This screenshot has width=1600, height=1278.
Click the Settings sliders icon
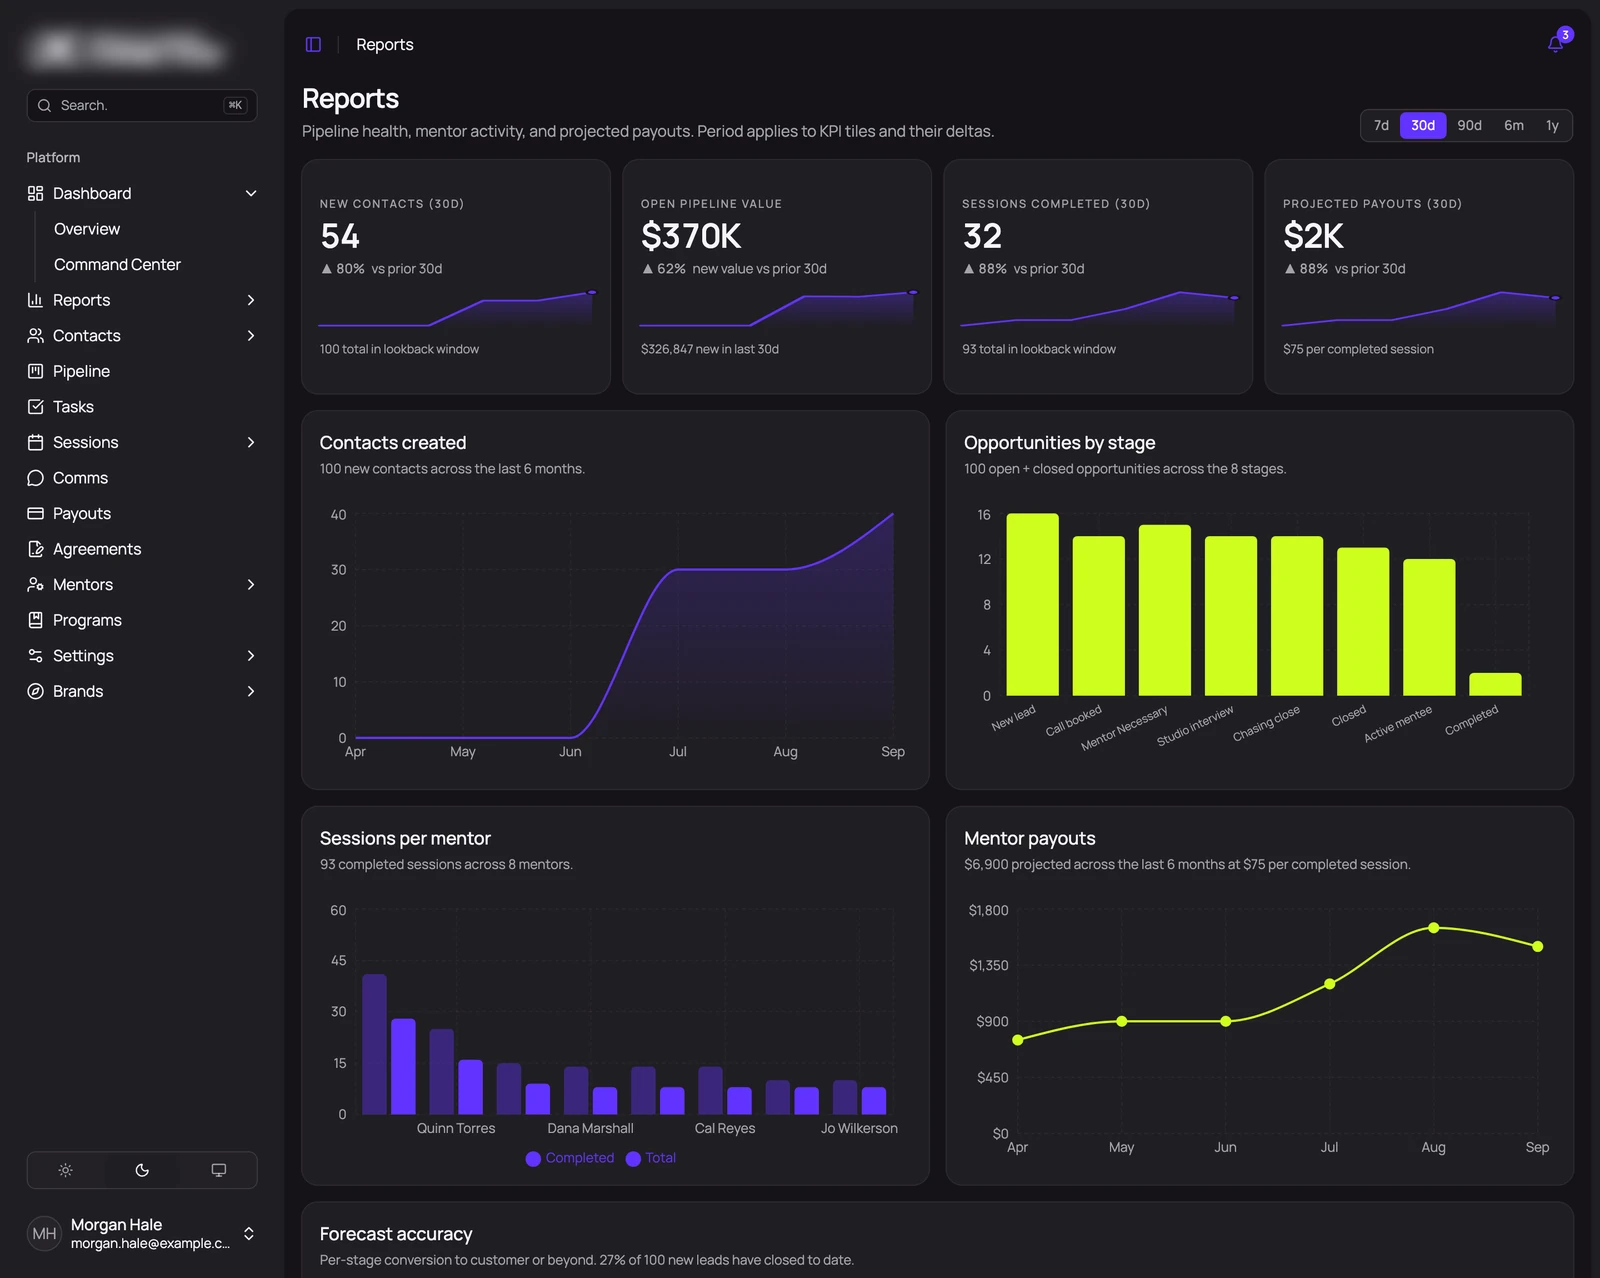click(35, 656)
